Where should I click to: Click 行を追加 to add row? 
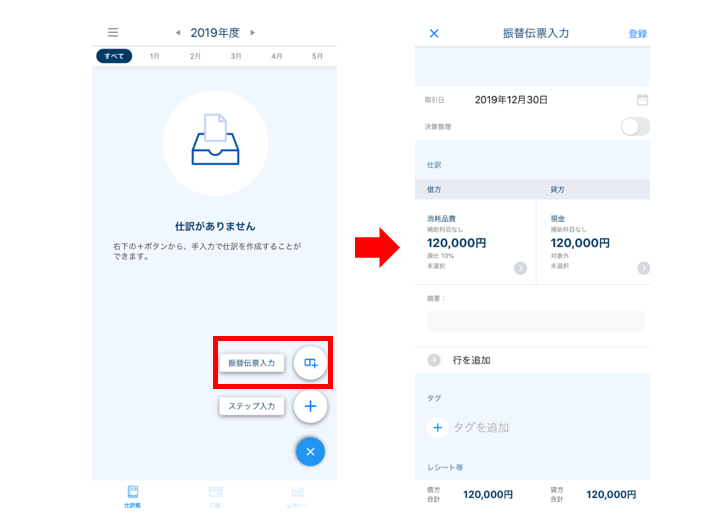(x=470, y=360)
